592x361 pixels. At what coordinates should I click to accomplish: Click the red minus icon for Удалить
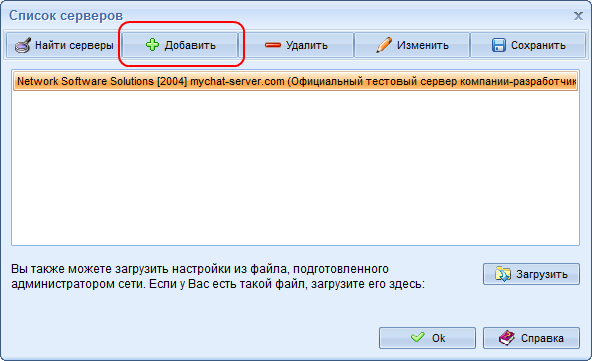[273, 45]
